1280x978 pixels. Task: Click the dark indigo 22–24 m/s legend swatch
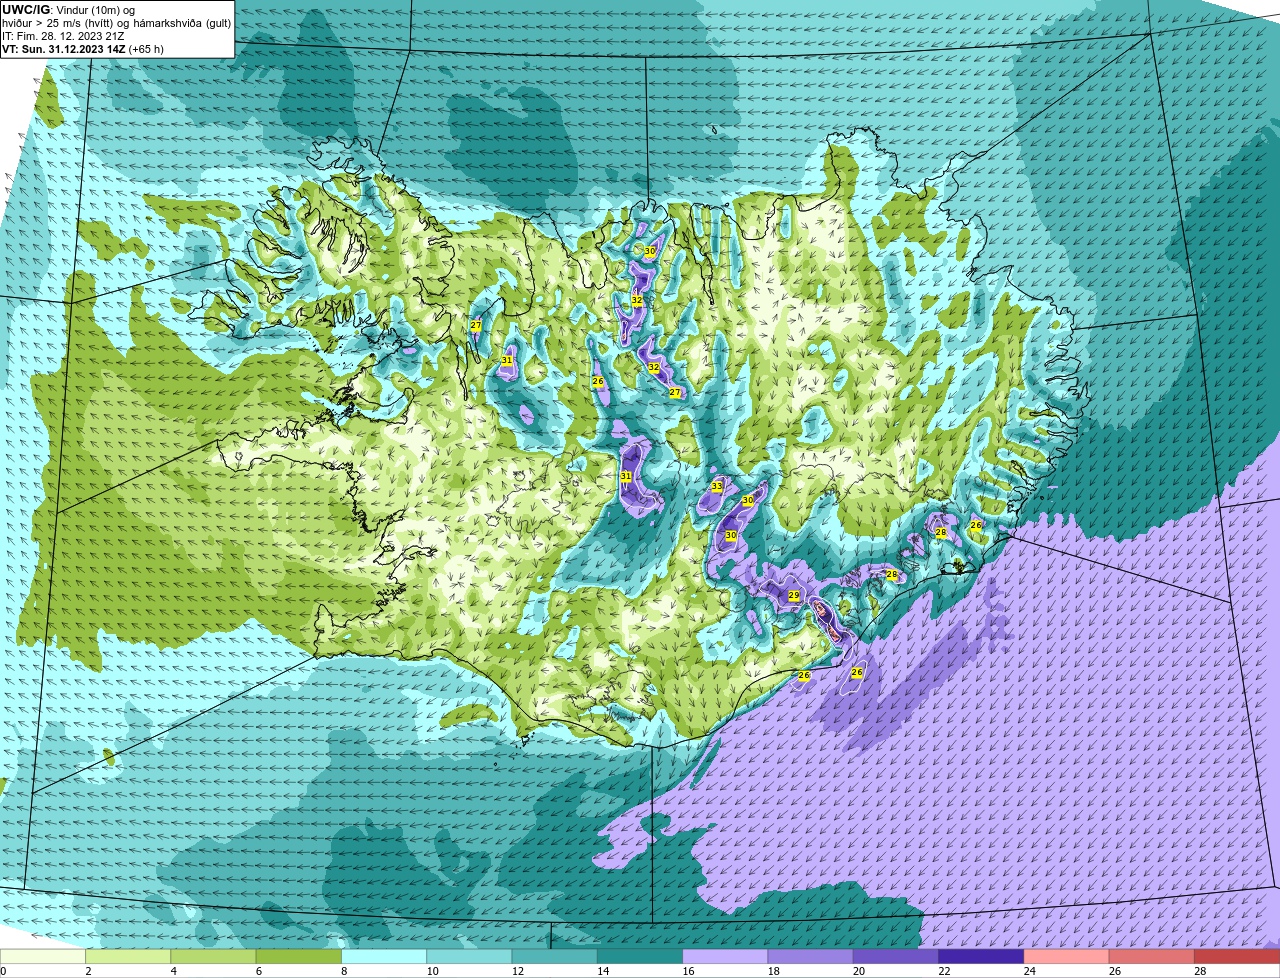[x=981, y=957]
